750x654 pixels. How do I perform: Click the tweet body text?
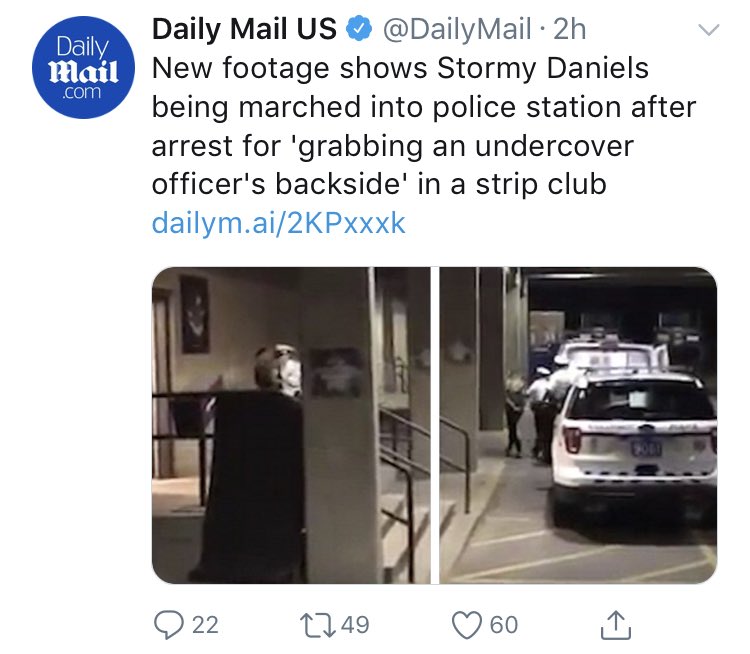424,126
